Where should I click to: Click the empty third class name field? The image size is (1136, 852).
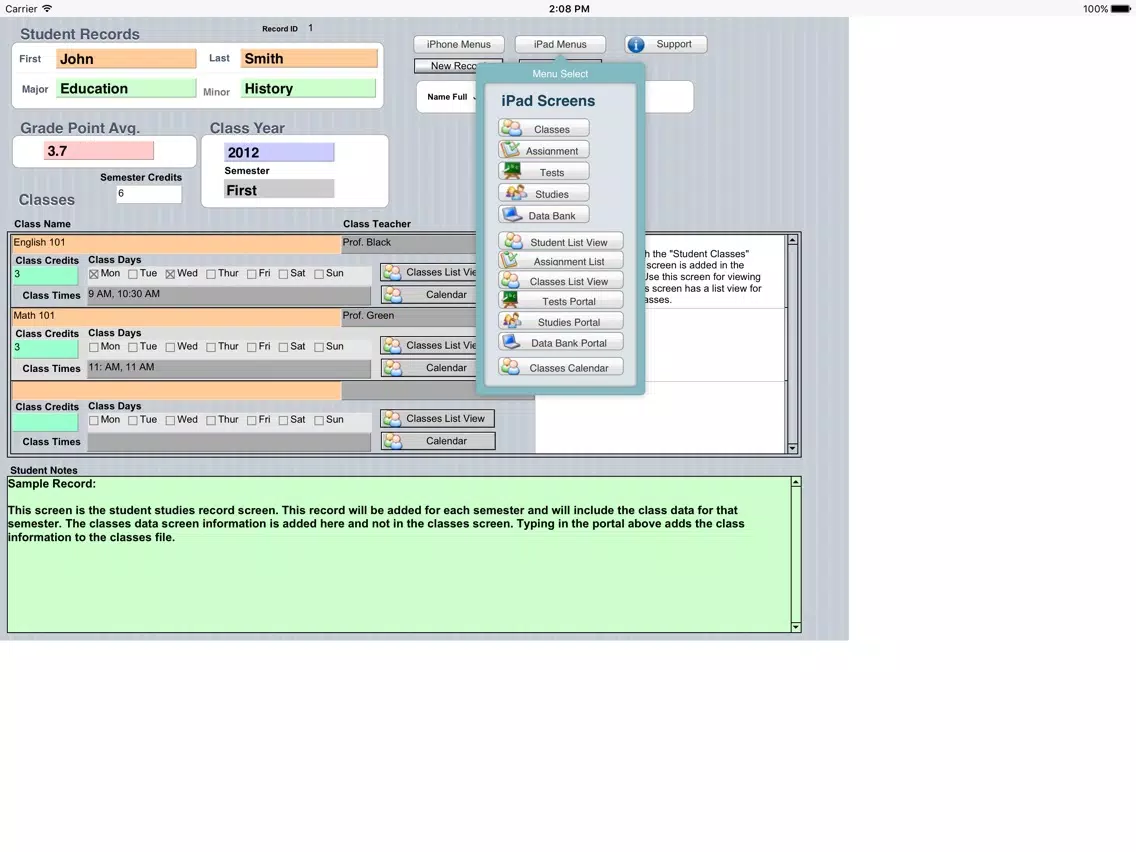(x=176, y=390)
